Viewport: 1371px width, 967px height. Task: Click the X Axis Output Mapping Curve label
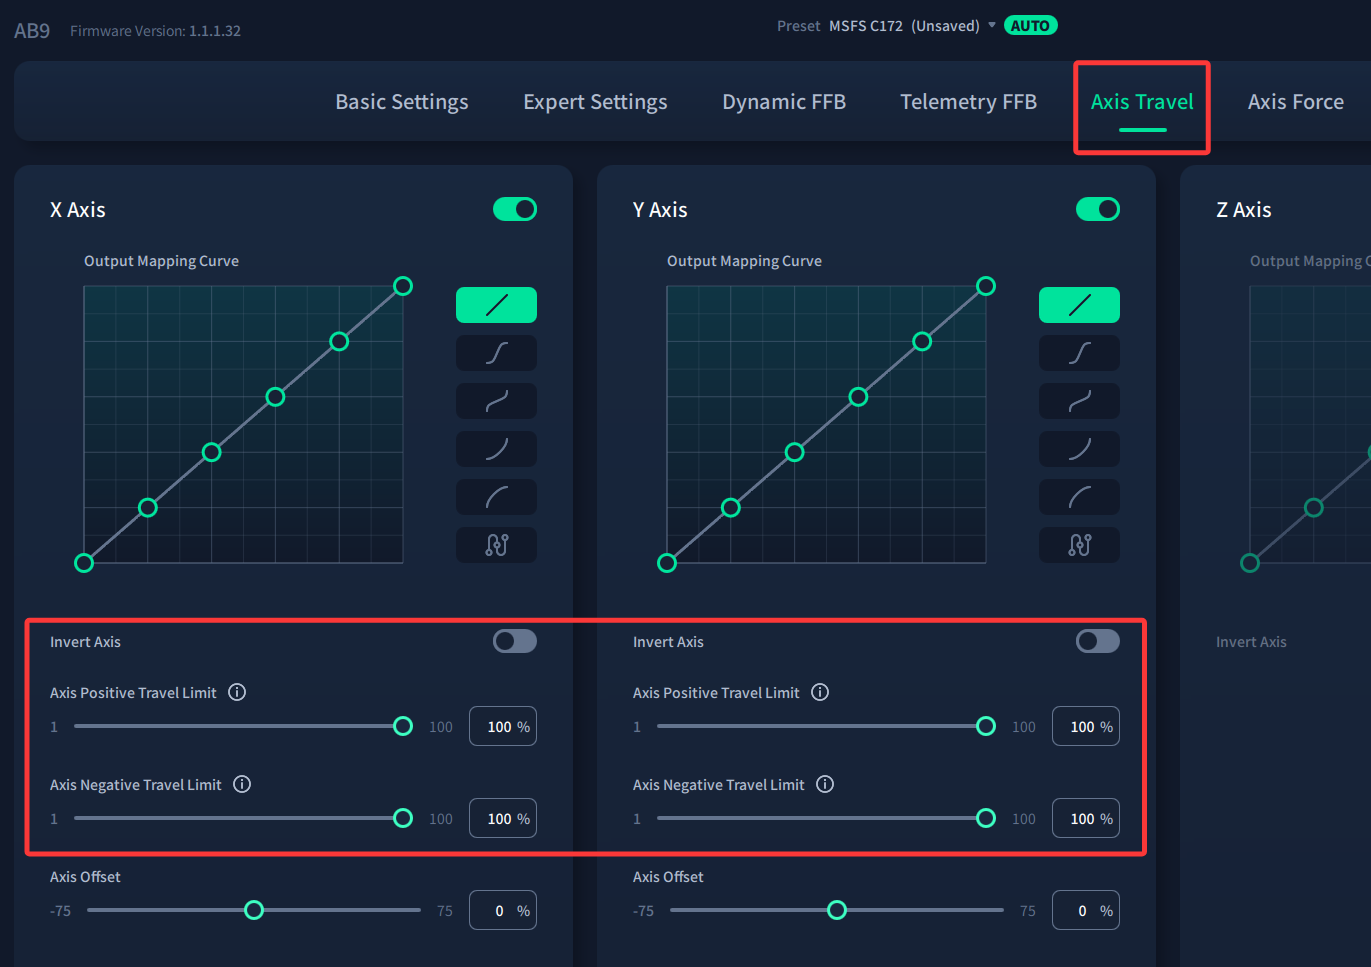161,261
